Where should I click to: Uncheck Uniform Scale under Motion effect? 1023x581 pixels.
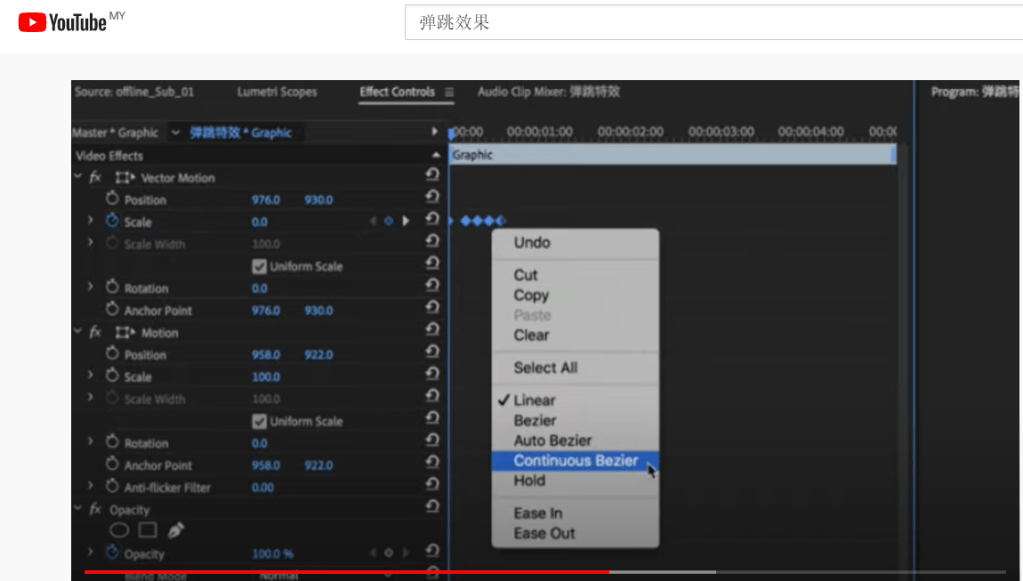coord(259,421)
